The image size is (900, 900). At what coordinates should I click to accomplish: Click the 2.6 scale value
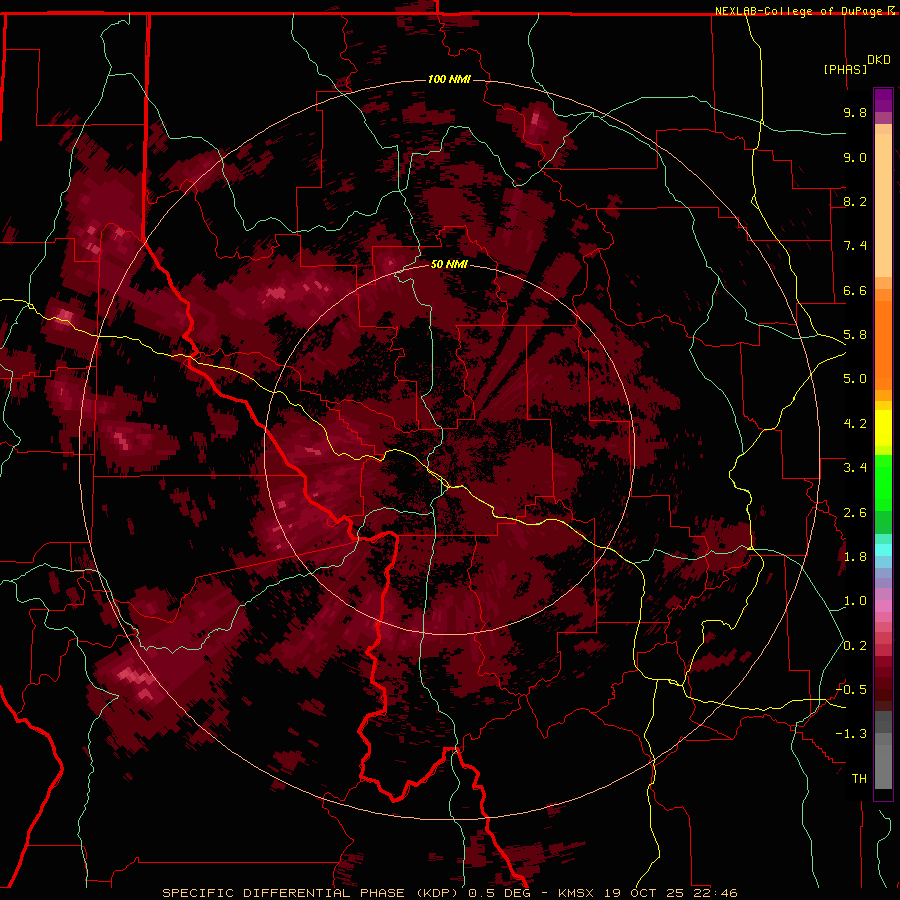point(855,513)
